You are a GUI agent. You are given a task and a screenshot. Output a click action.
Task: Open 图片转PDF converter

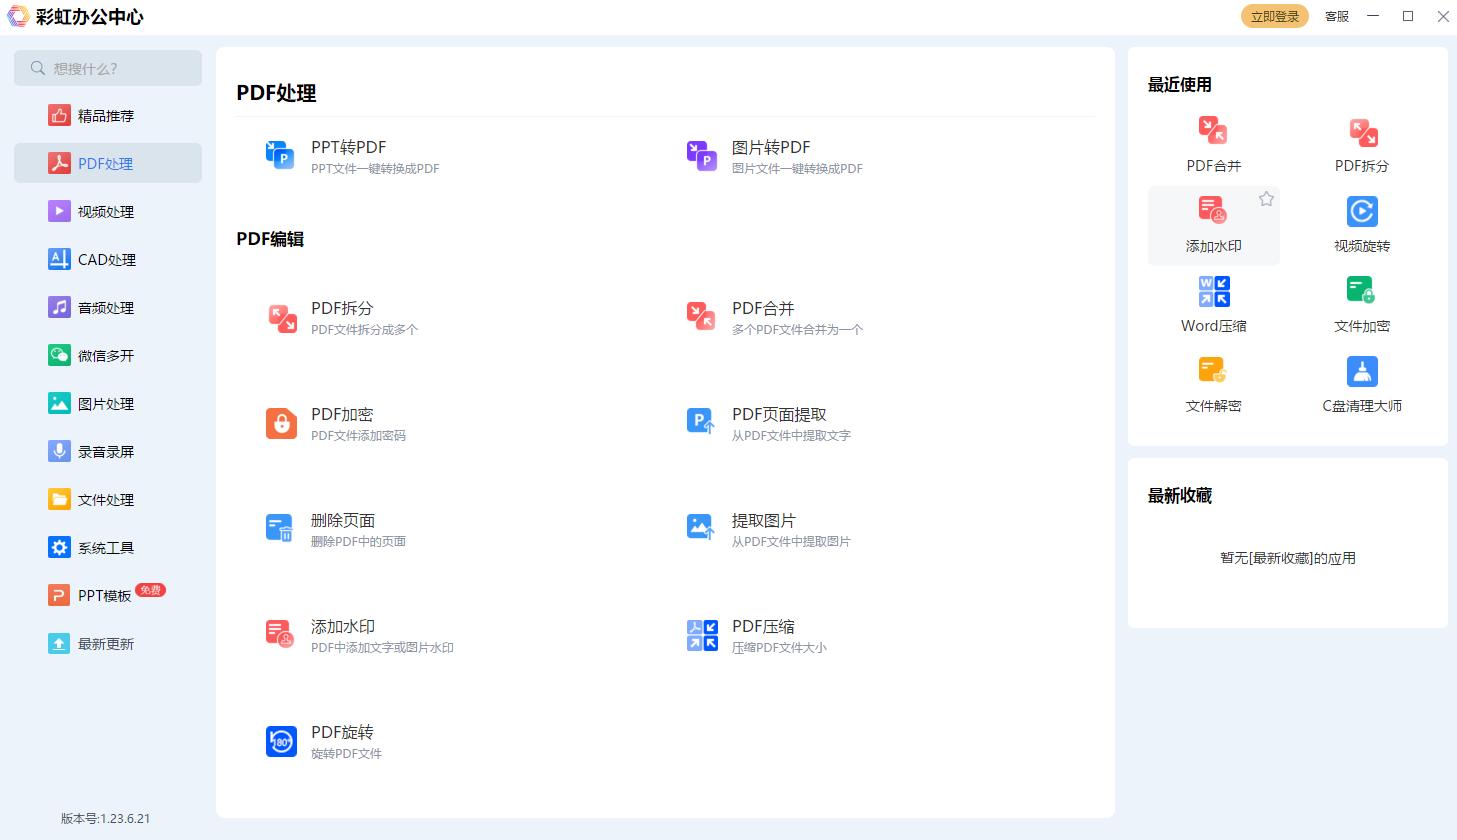tap(770, 156)
